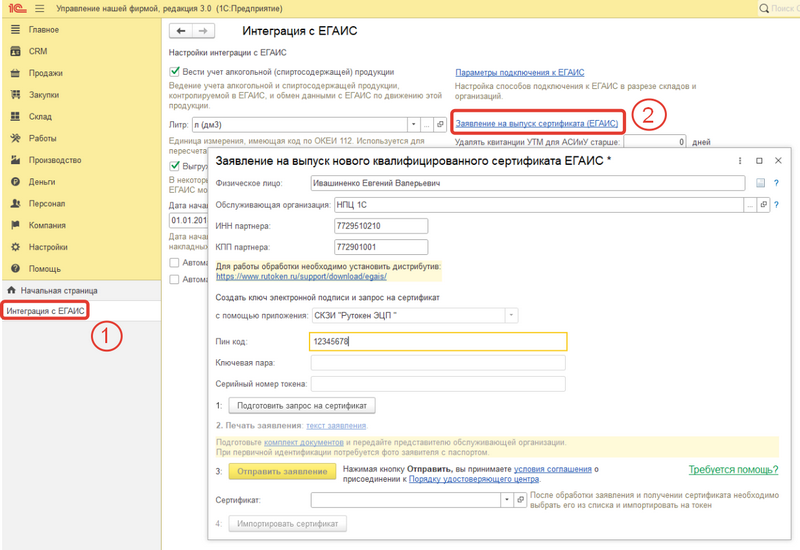Select the Интеграция с ЕГАИС tab
The image size is (800, 550).
click(x=45, y=311)
